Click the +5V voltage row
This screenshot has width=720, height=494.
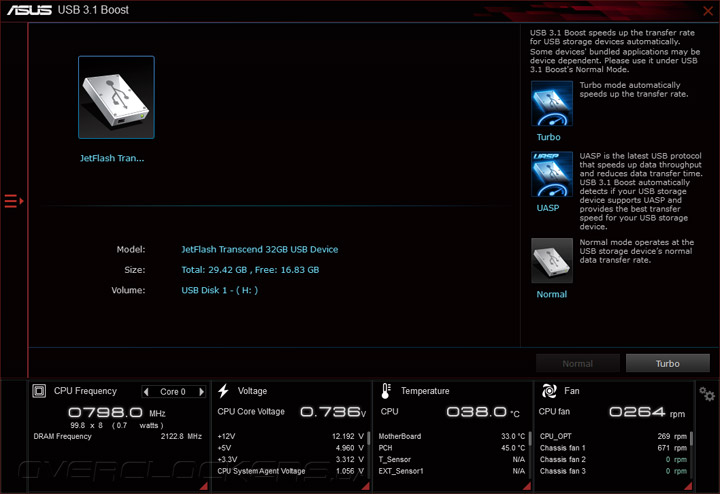pyautogui.click(x=291, y=448)
